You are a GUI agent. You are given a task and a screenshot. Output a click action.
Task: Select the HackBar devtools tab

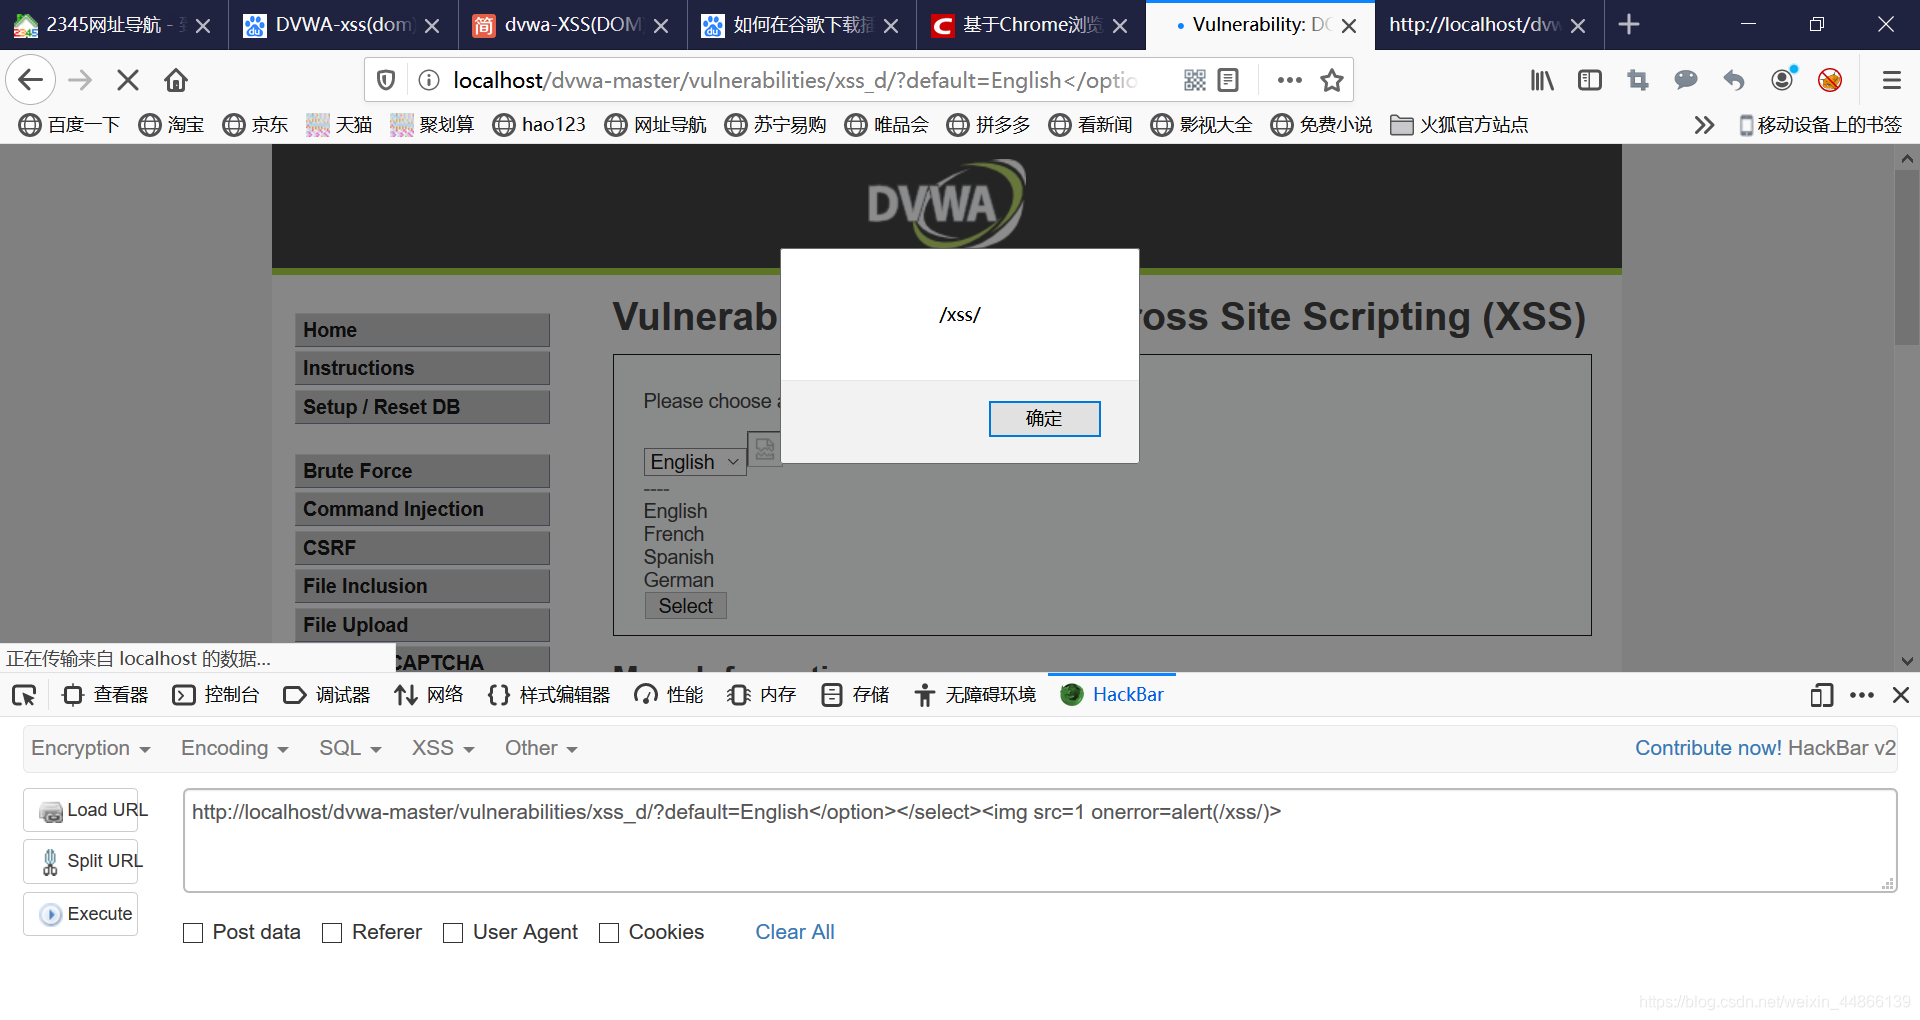point(1112,695)
